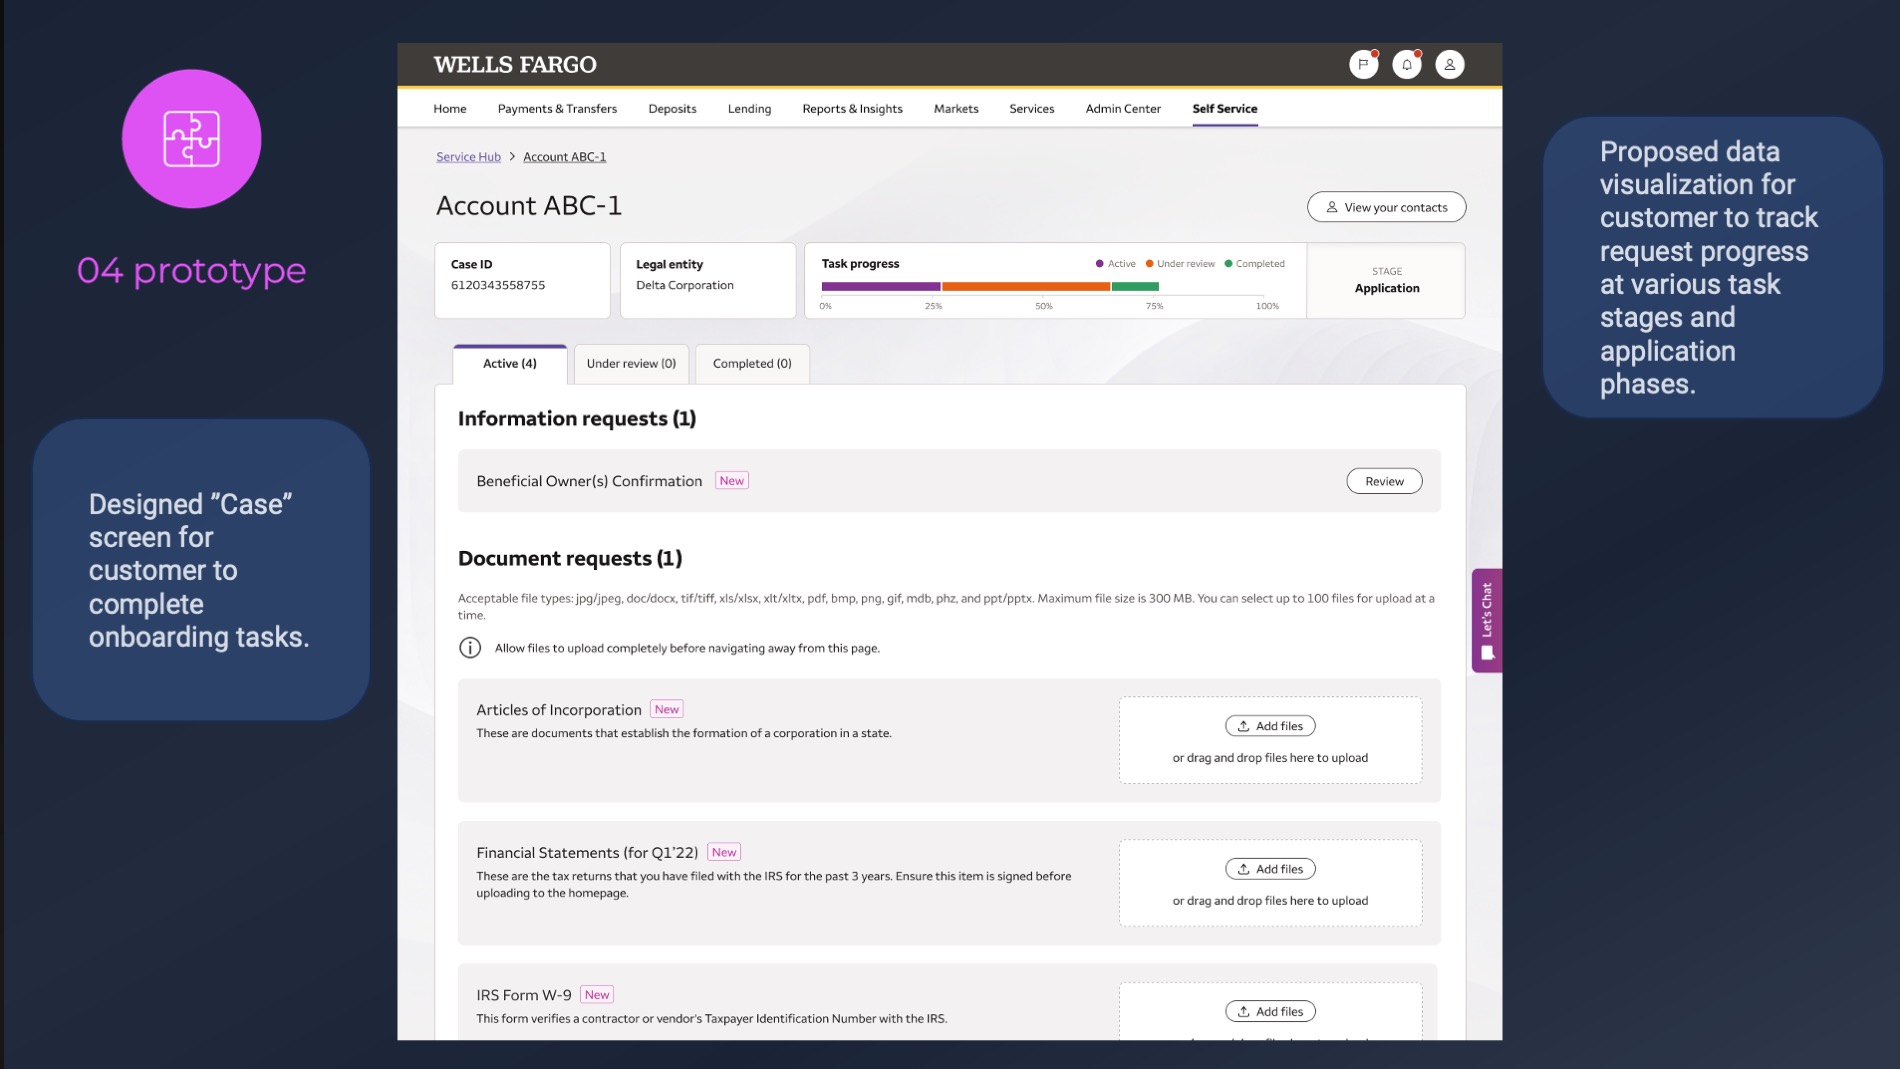The height and width of the screenshot is (1069, 1900).
Task: Review Beneficial Owner(s) Confirmation request
Action: (x=1384, y=481)
